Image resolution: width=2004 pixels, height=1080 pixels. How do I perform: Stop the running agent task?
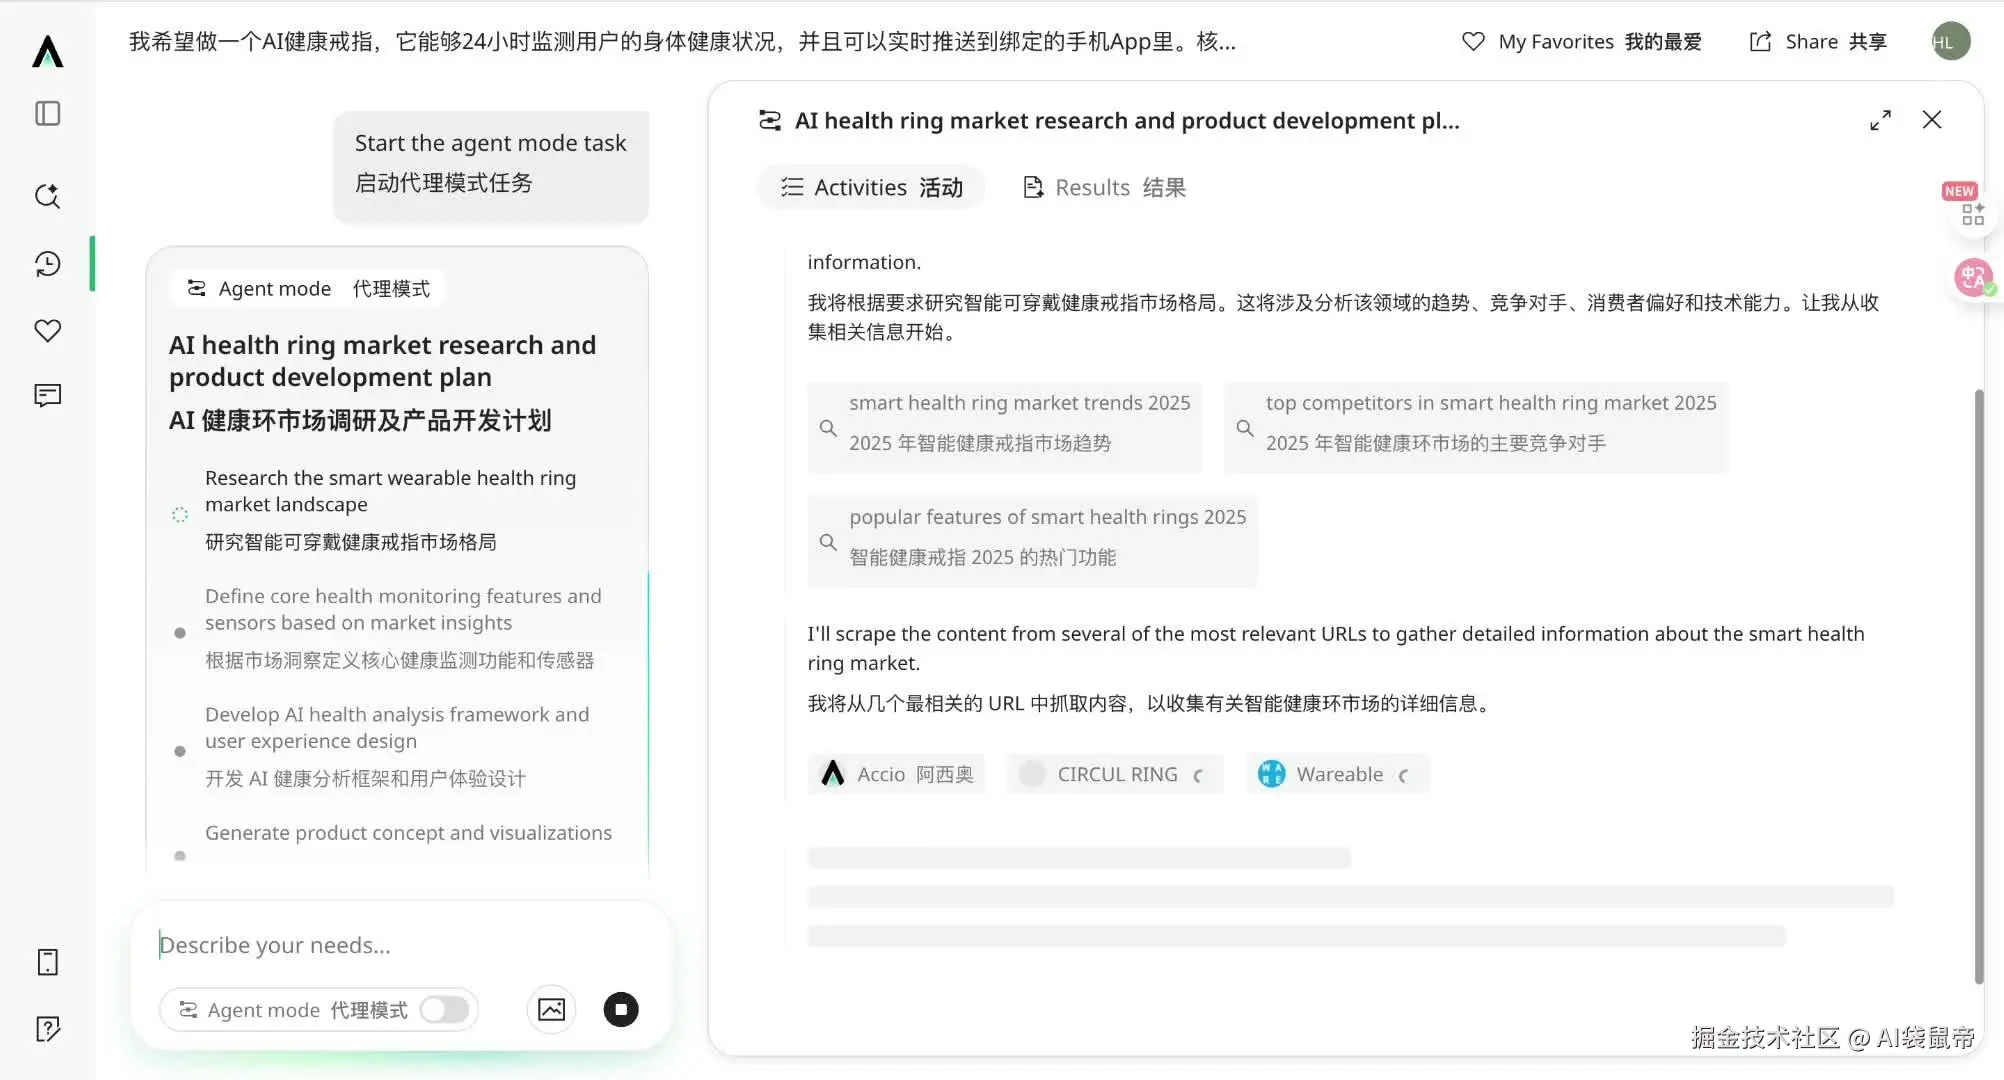click(x=621, y=1009)
